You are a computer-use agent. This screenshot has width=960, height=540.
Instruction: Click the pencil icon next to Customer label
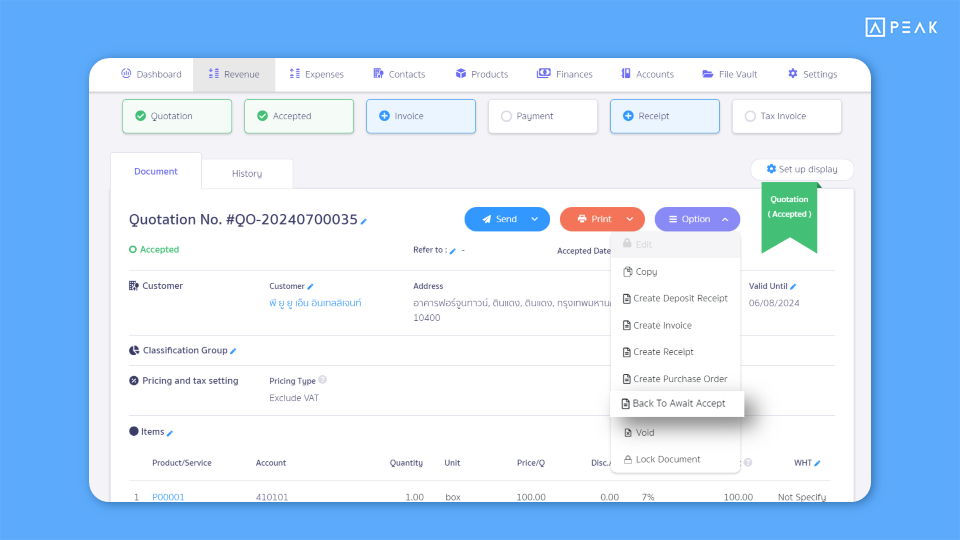(x=310, y=287)
